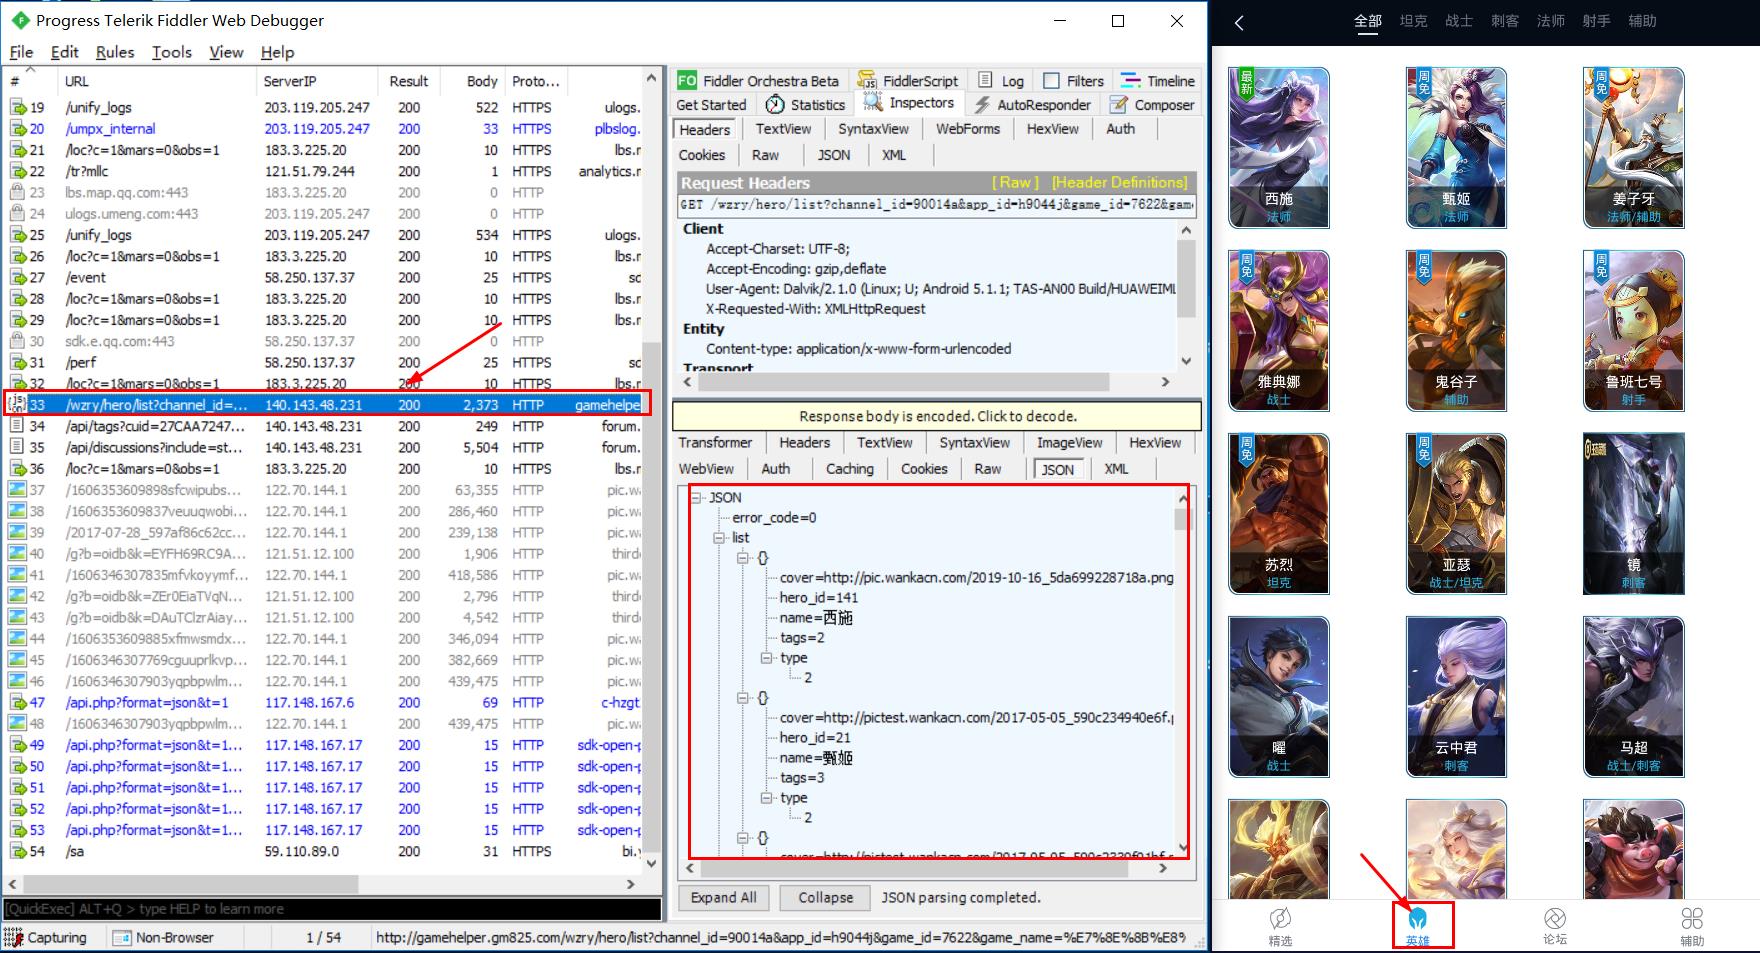The height and width of the screenshot is (953, 1760).
Task: Open the Get Started tab
Action: pyautogui.click(x=711, y=105)
